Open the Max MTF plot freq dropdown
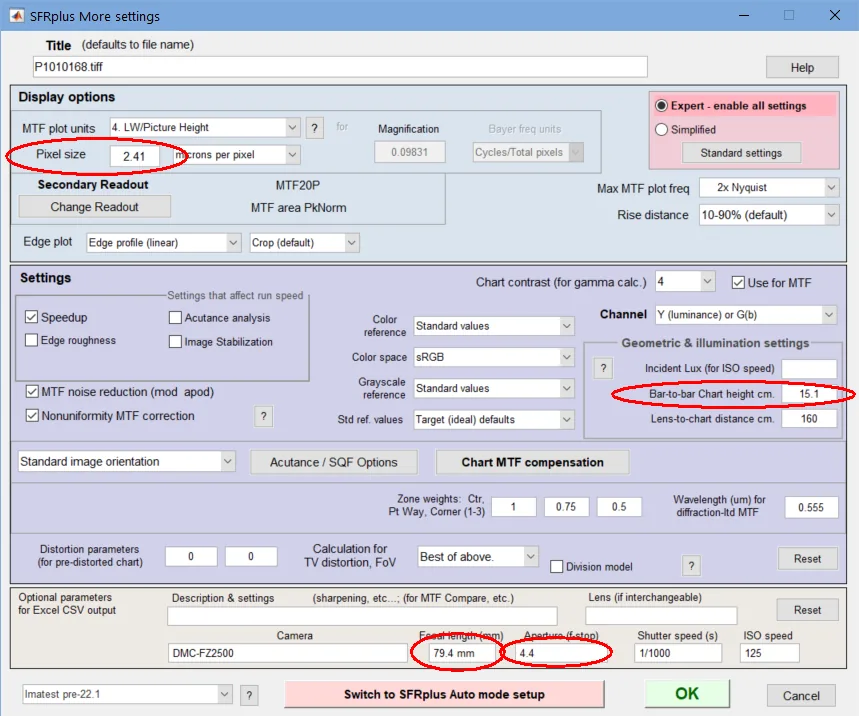 [769, 187]
